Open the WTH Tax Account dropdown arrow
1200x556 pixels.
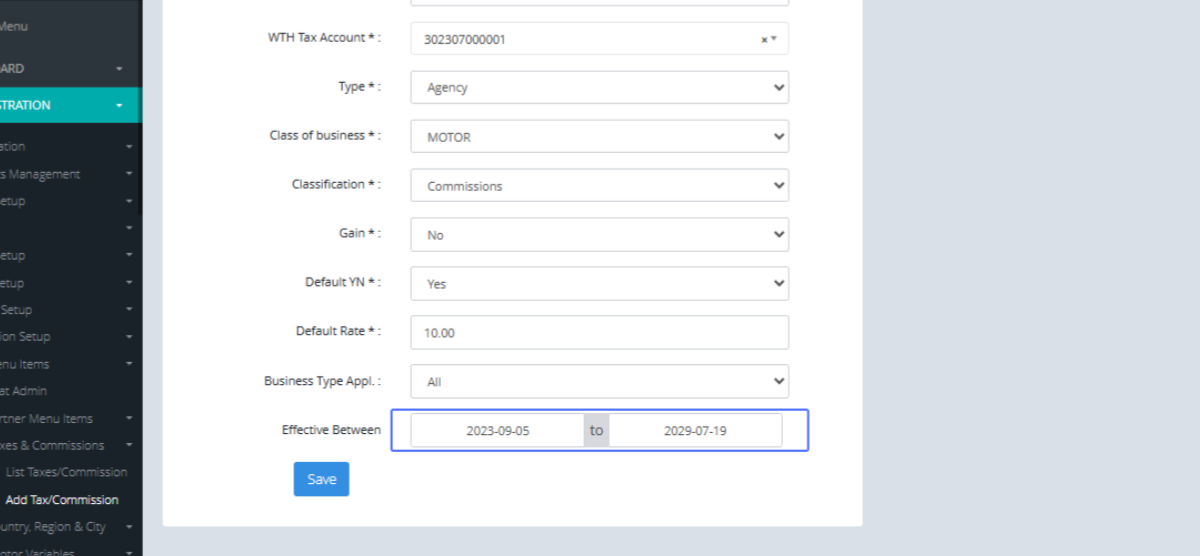773,40
